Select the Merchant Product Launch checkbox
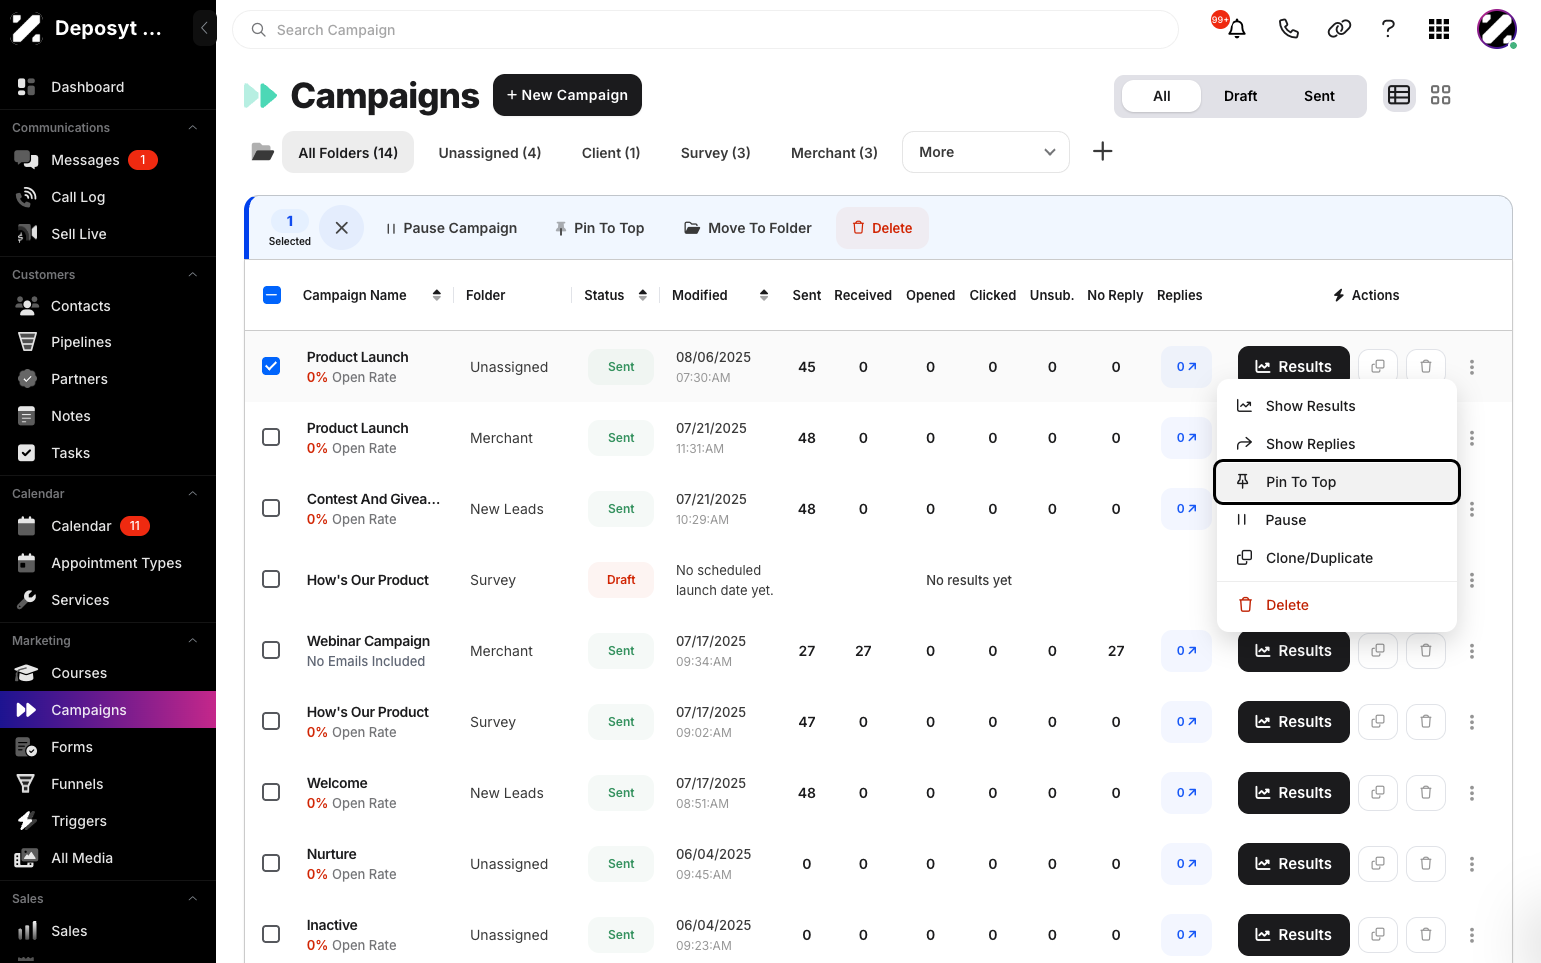1541x963 pixels. pyautogui.click(x=271, y=437)
